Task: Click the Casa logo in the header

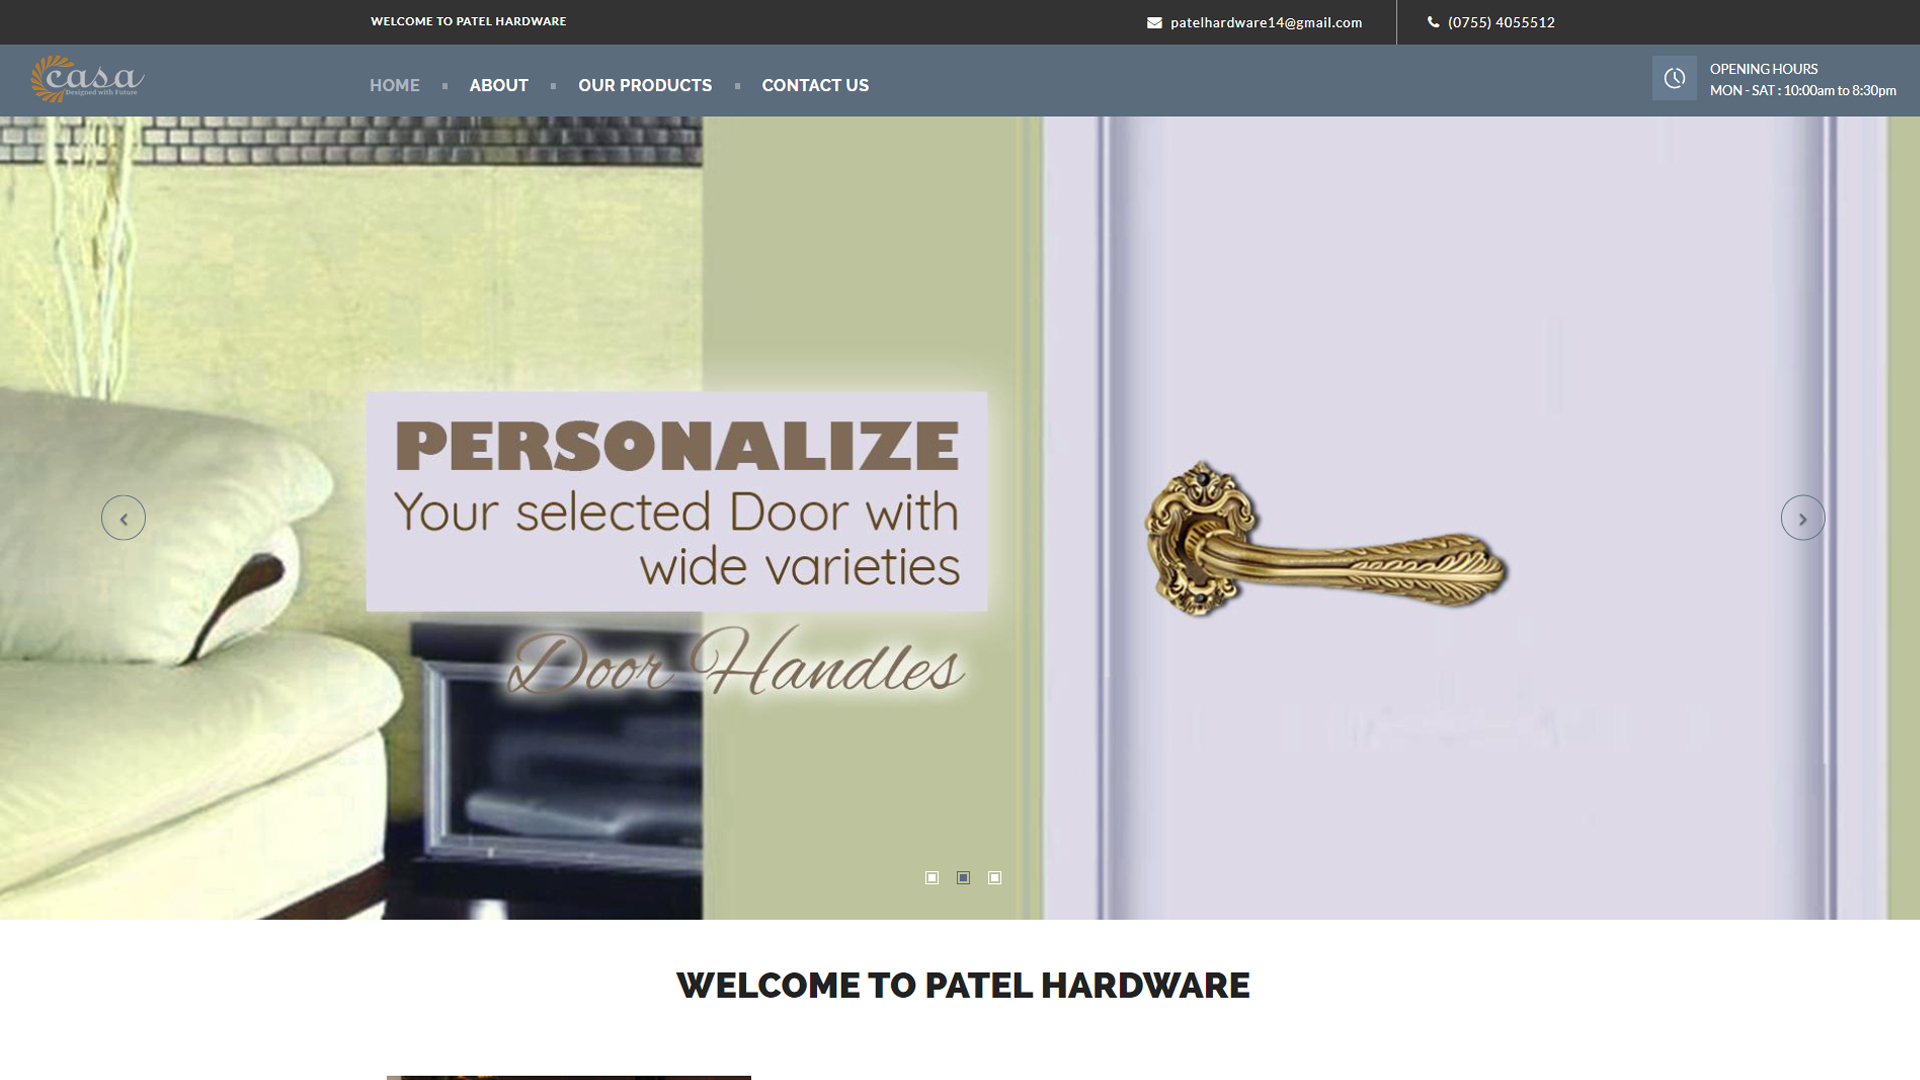Action: tap(87, 79)
